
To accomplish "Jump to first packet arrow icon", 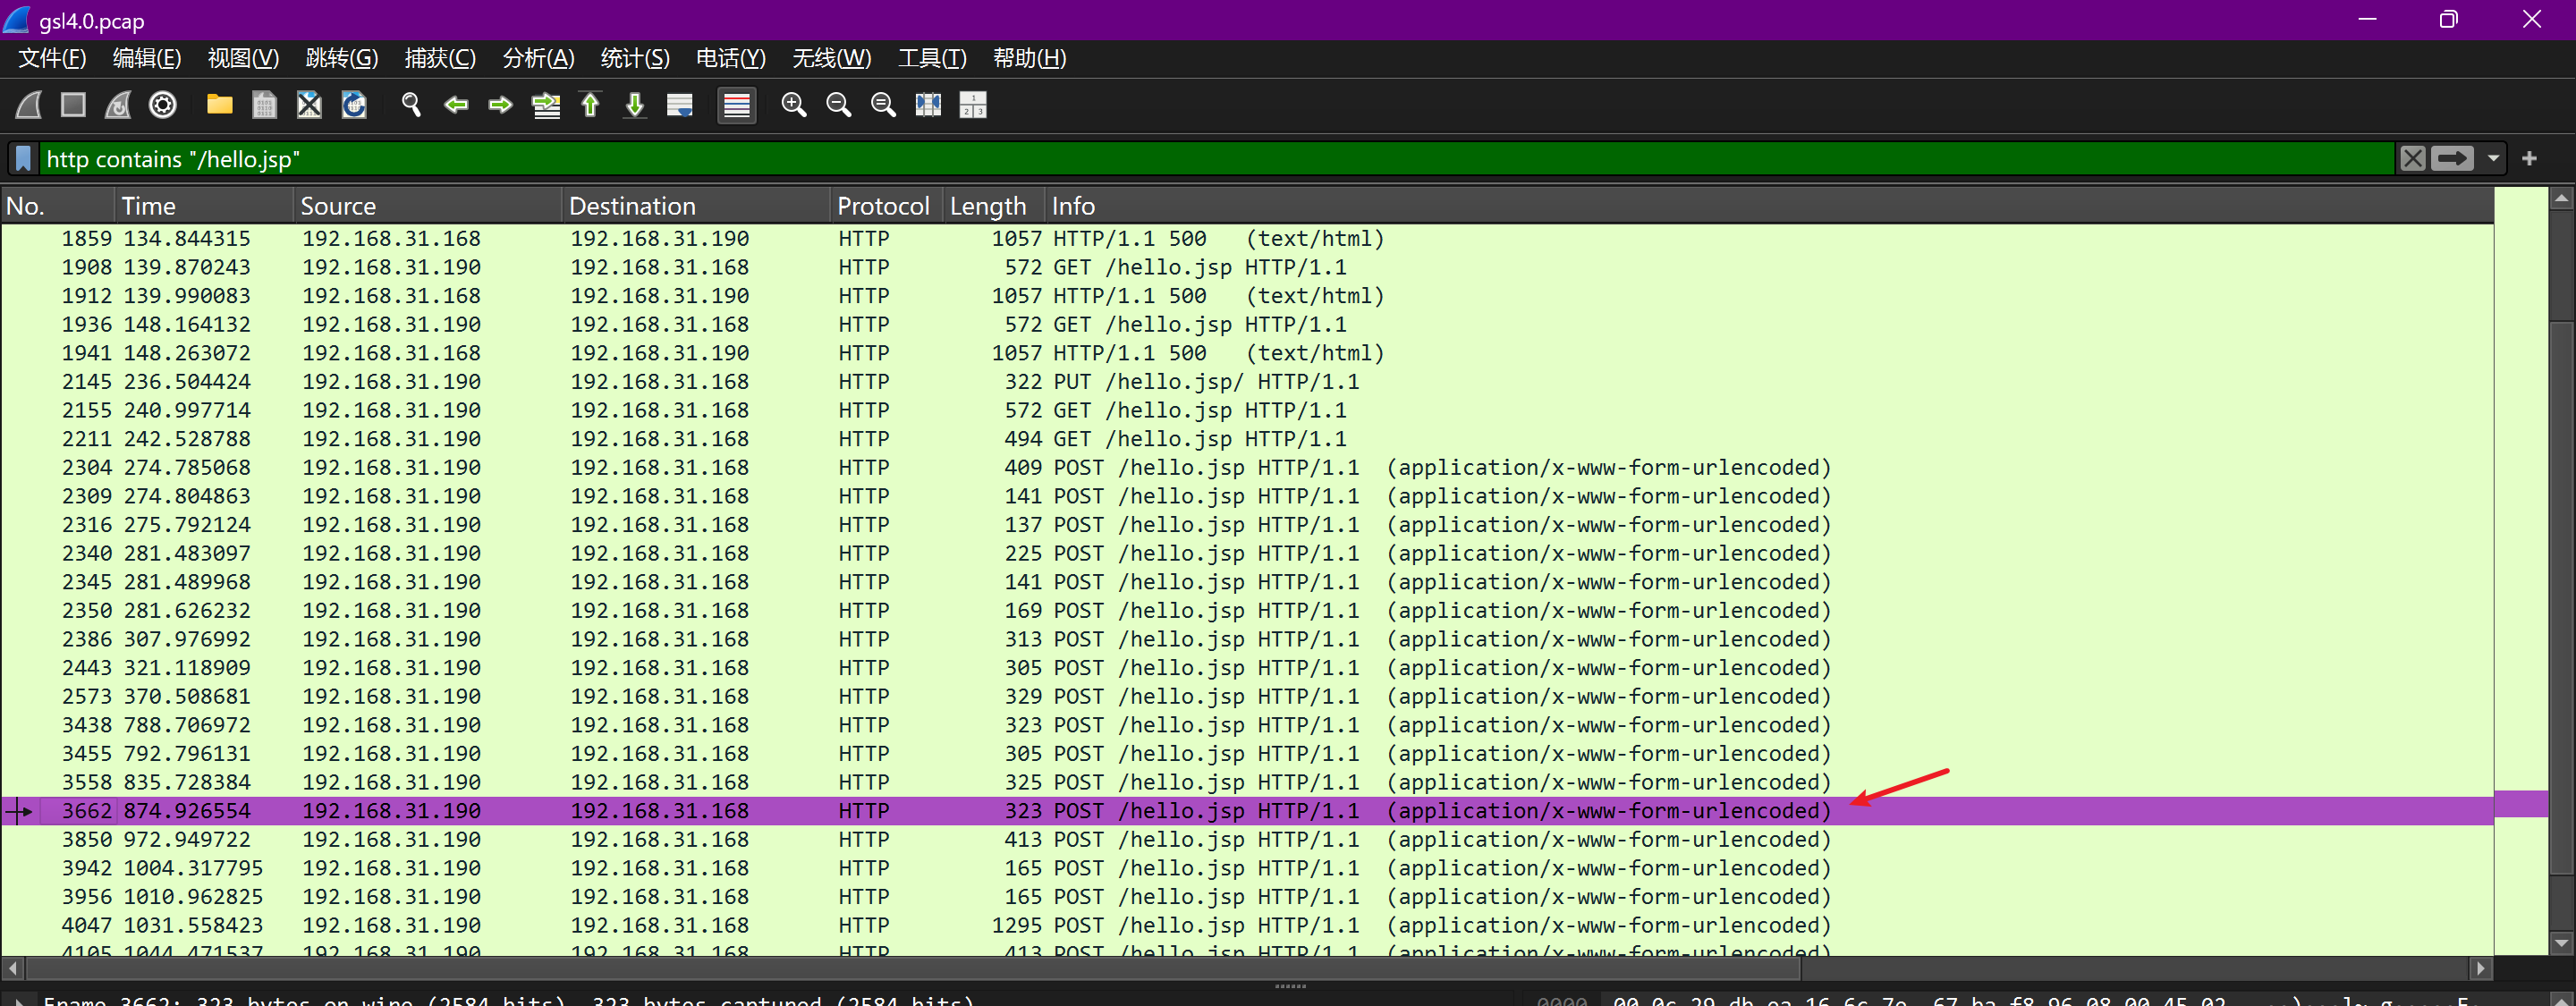I will click(590, 105).
